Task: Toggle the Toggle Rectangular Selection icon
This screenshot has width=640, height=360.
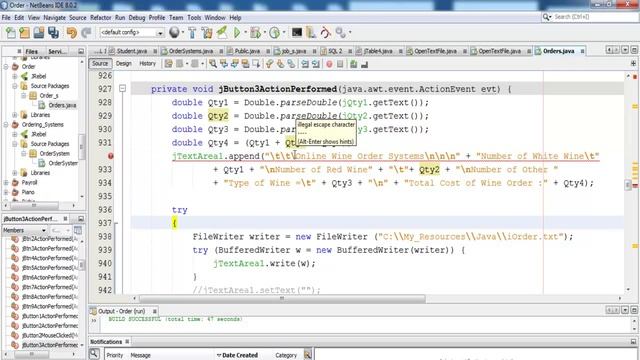Action: click(x=256, y=64)
